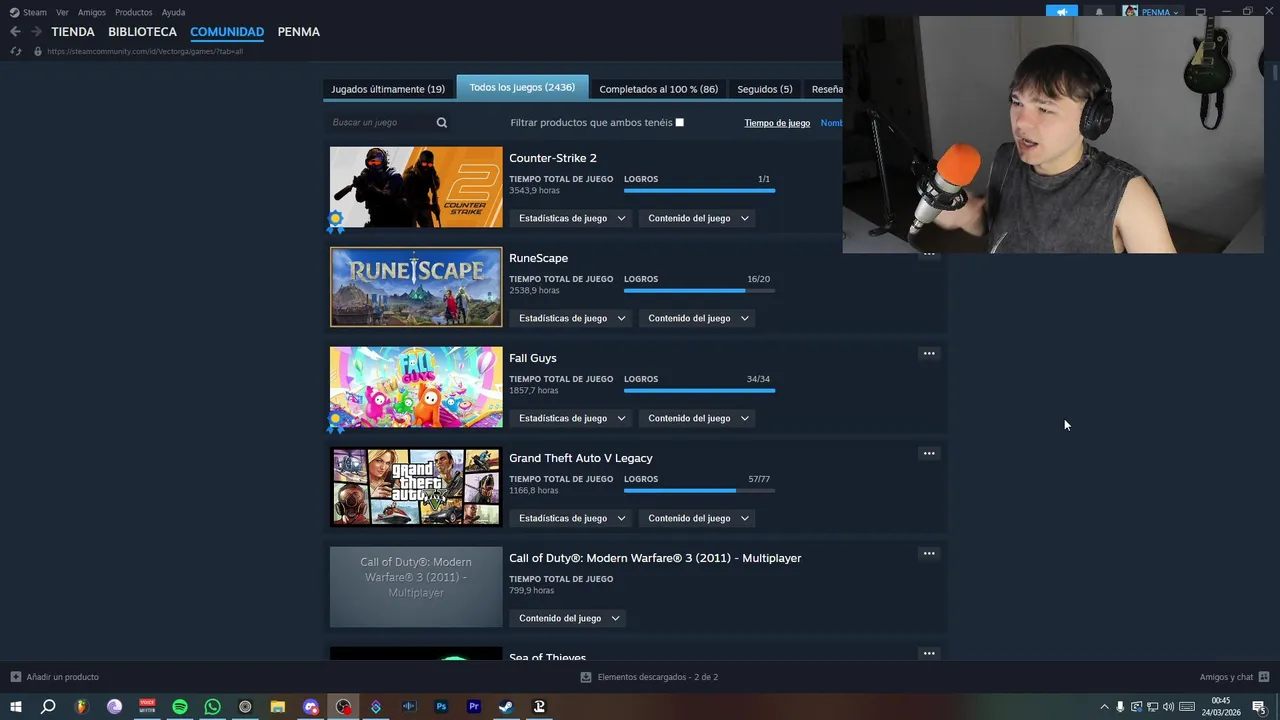
Task: Open the Ayuda menu
Action: point(174,12)
